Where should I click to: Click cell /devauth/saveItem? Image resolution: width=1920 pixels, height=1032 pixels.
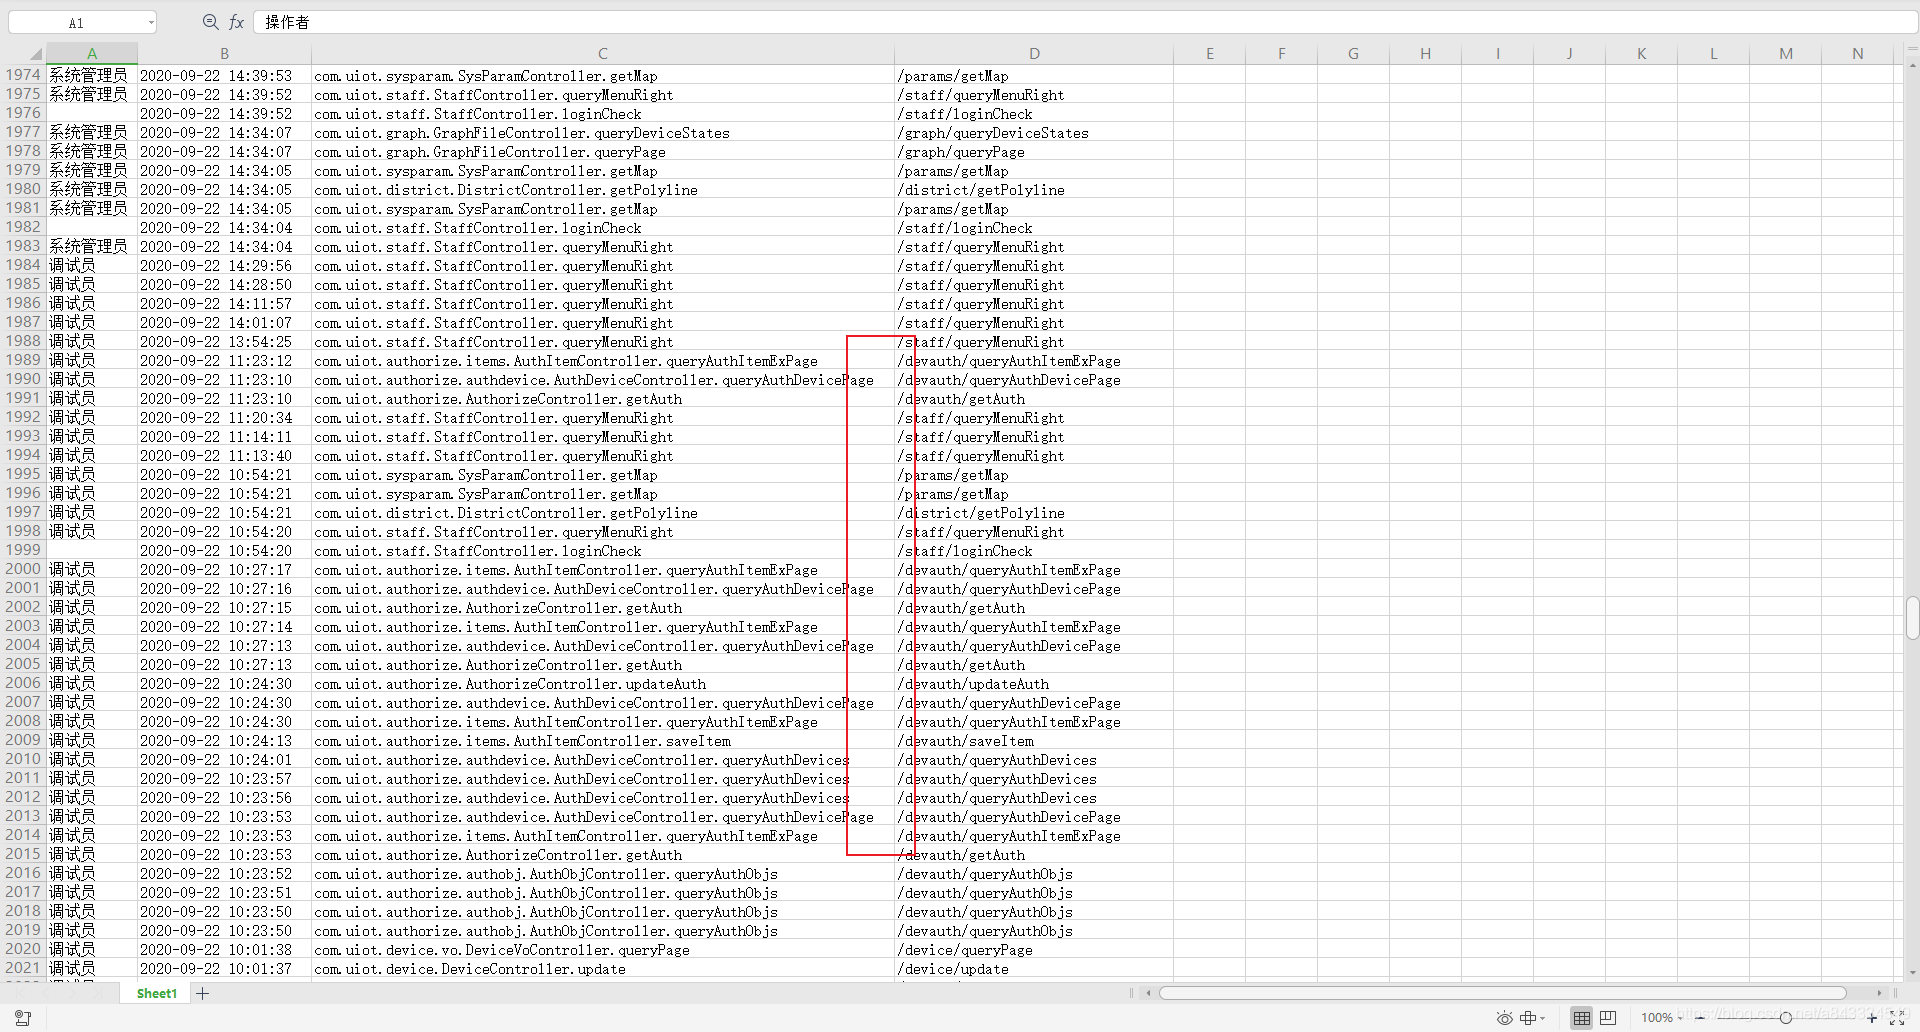pos(1034,740)
